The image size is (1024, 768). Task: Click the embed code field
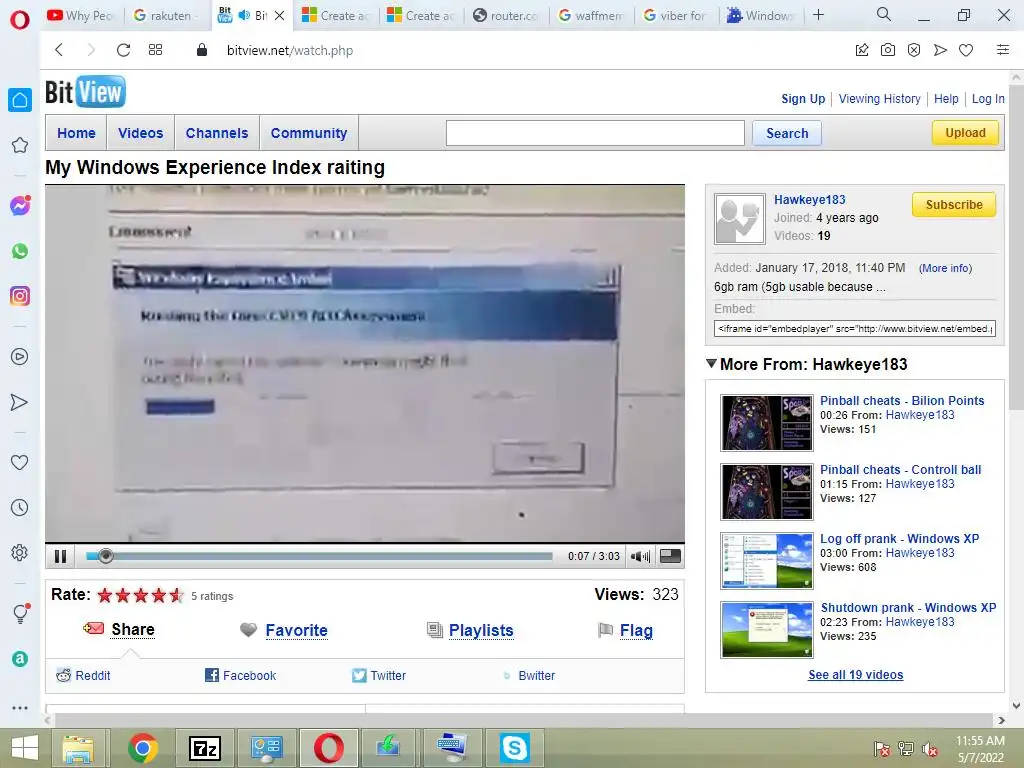(x=855, y=328)
